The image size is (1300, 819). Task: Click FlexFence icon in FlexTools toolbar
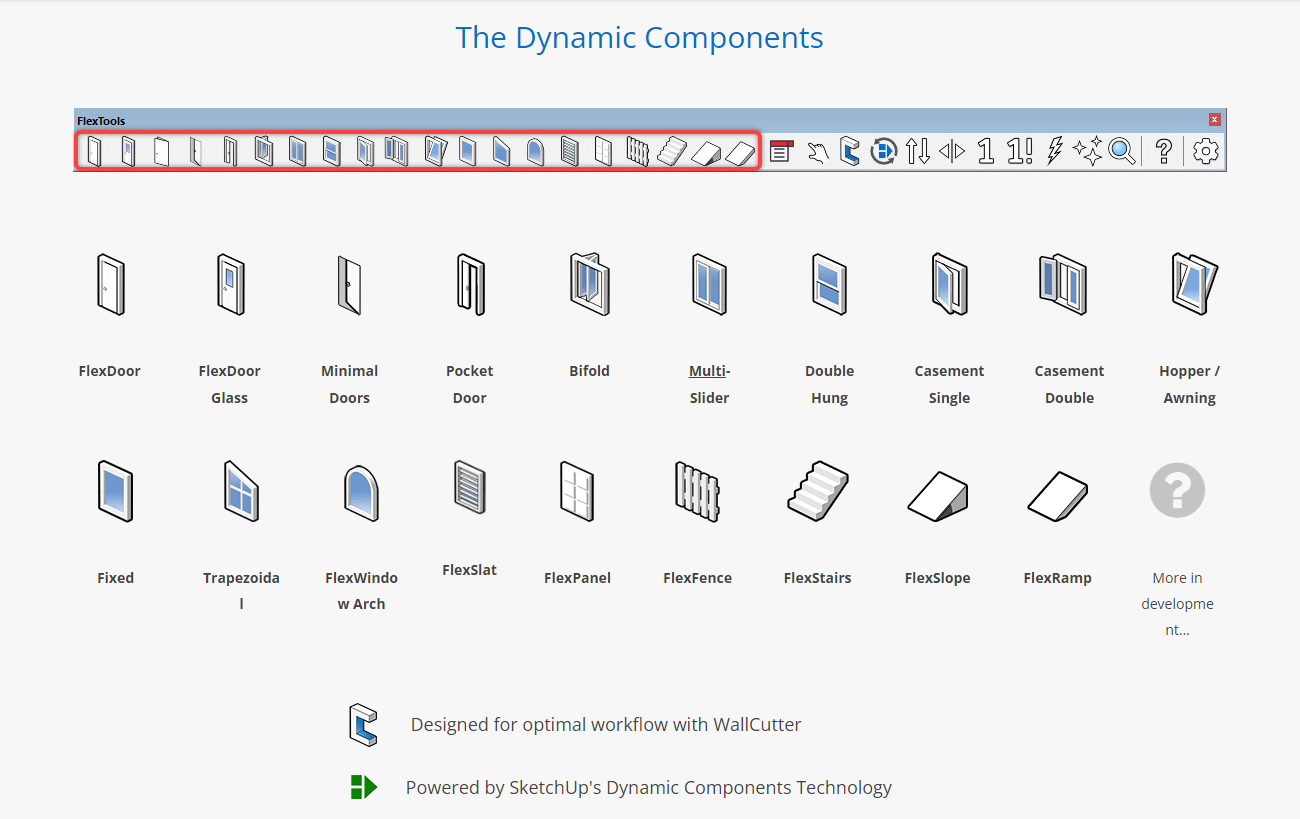coord(637,151)
